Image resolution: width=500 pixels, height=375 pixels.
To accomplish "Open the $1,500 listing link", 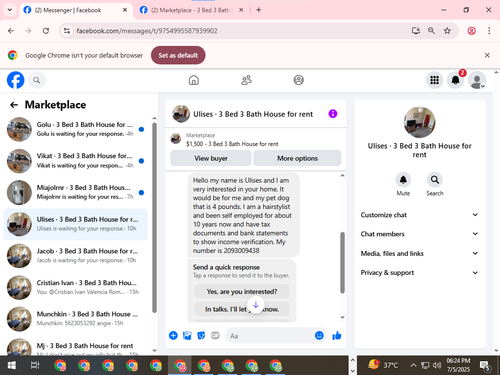I will (232, 144).
